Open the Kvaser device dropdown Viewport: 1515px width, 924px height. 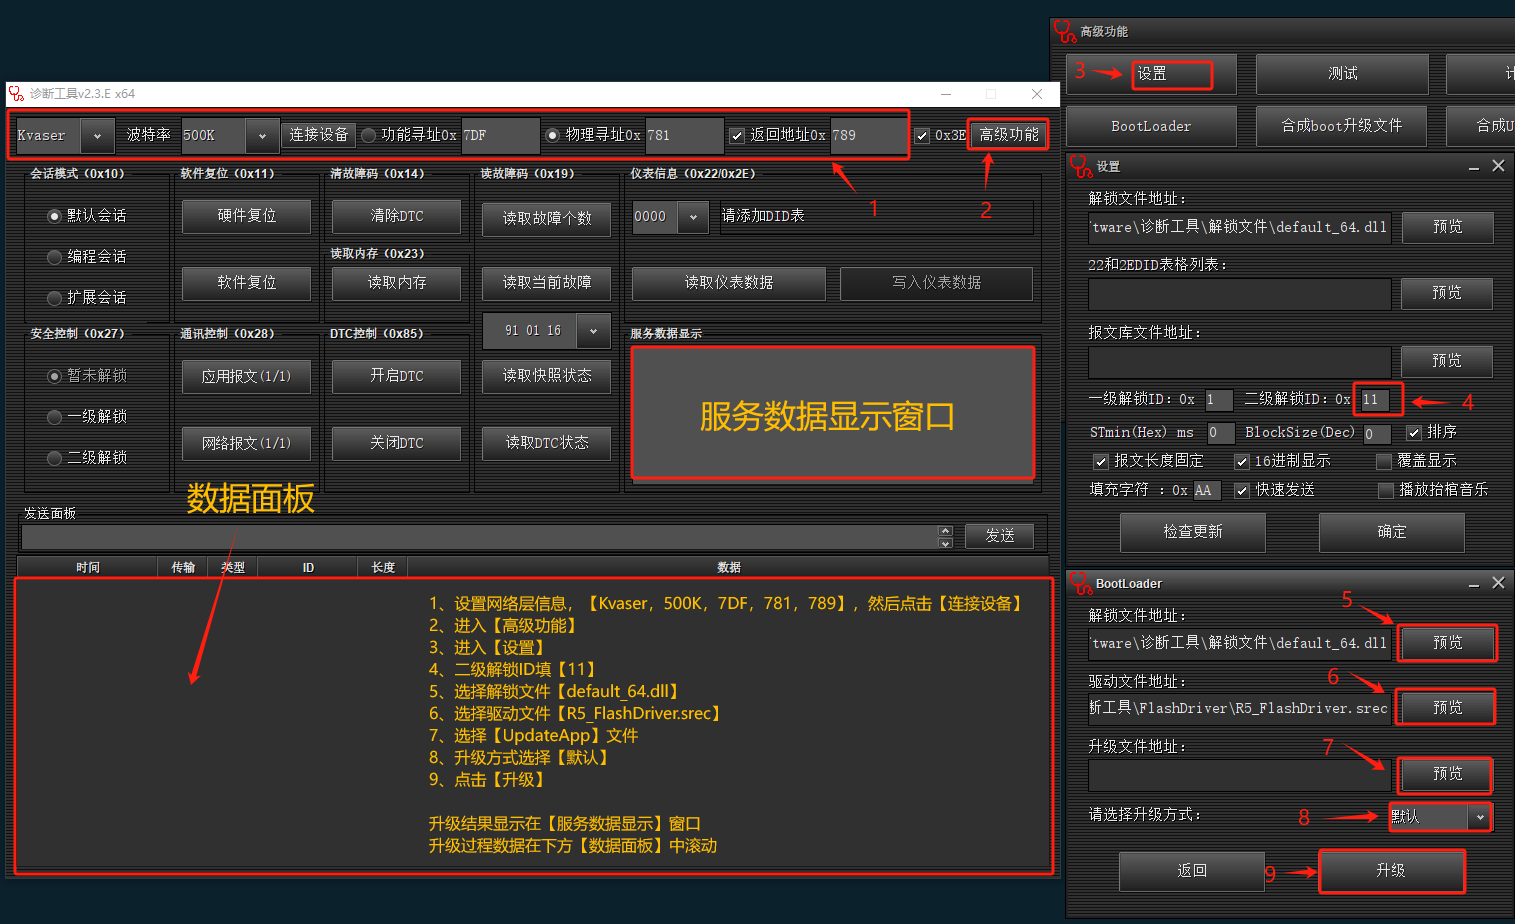(x=97, y=135)
